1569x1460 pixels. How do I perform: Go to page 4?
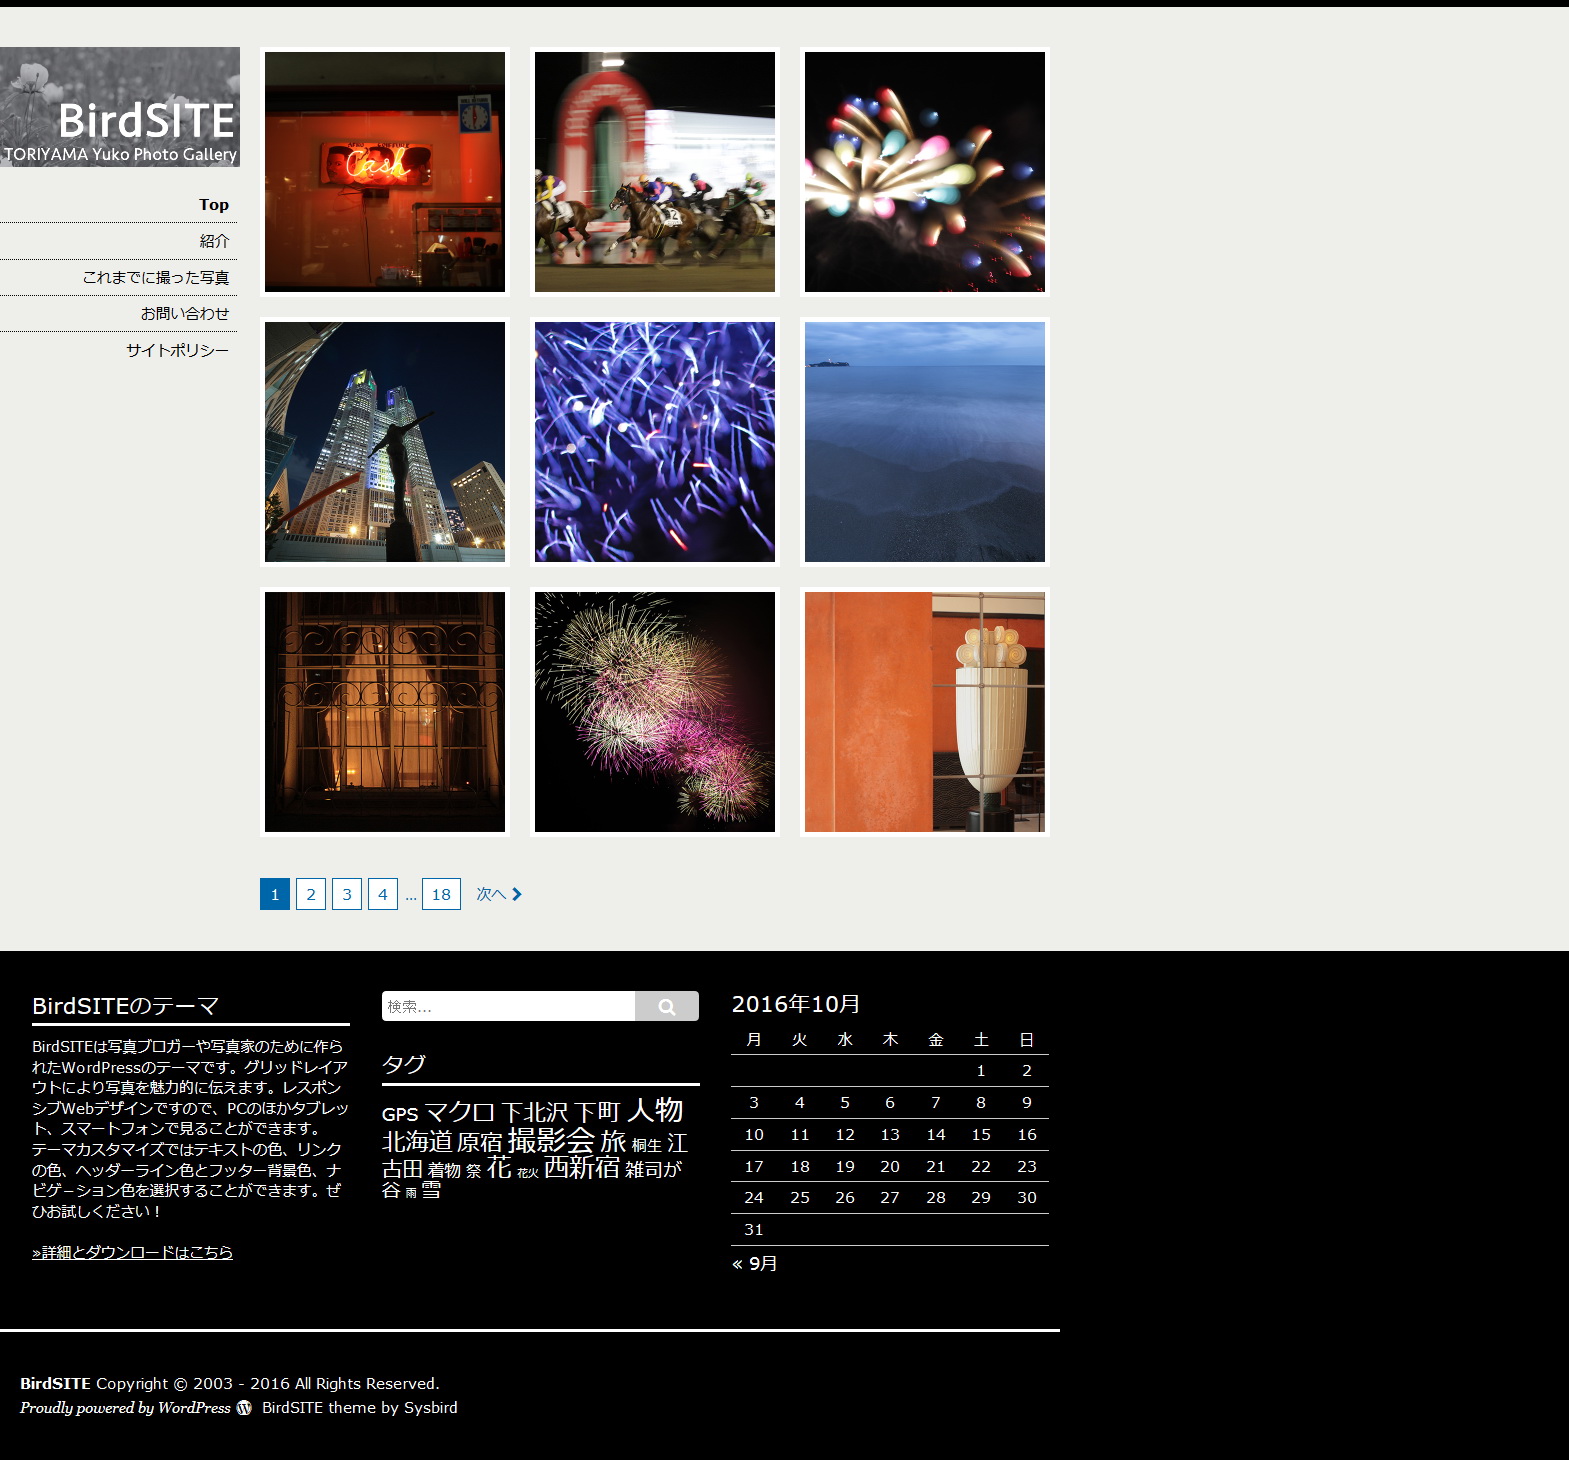pyautogui.click(x=383, y=894)
